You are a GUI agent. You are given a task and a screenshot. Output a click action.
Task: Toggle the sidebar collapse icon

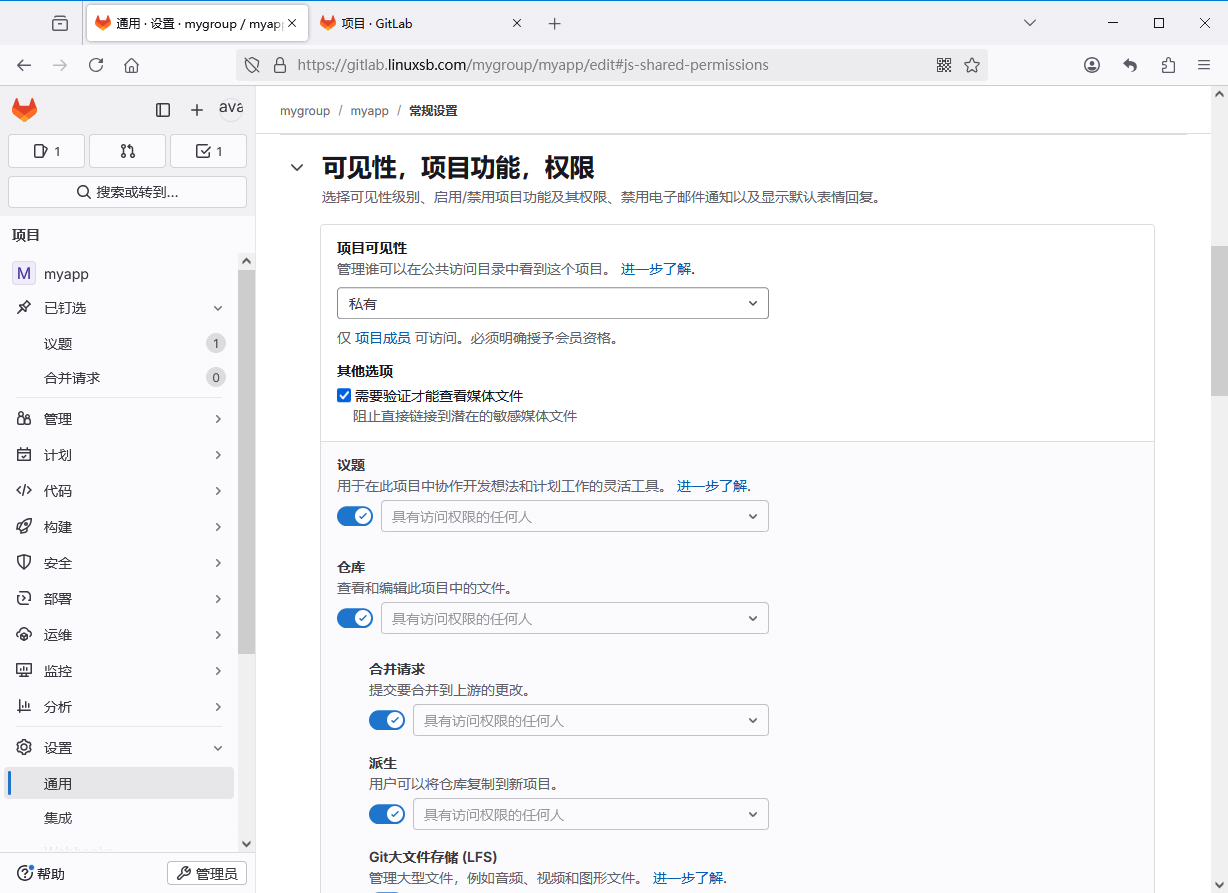pos(163,110)
